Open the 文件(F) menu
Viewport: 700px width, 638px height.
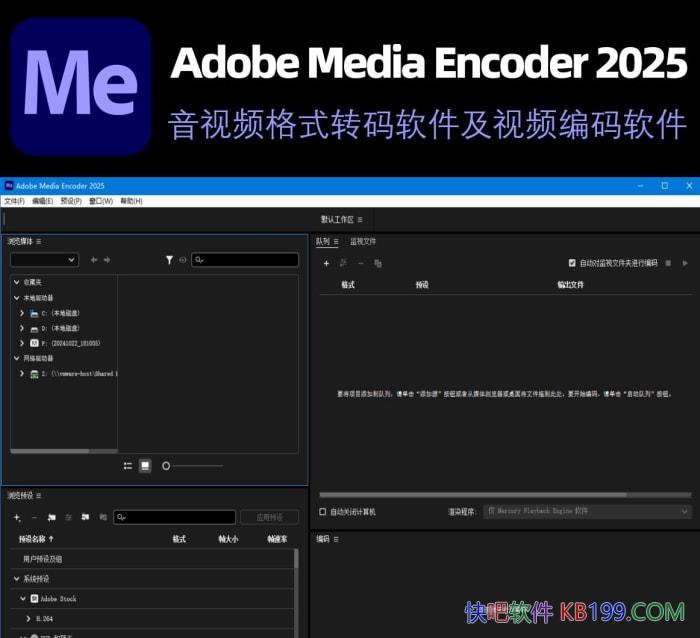coord(15,201)
